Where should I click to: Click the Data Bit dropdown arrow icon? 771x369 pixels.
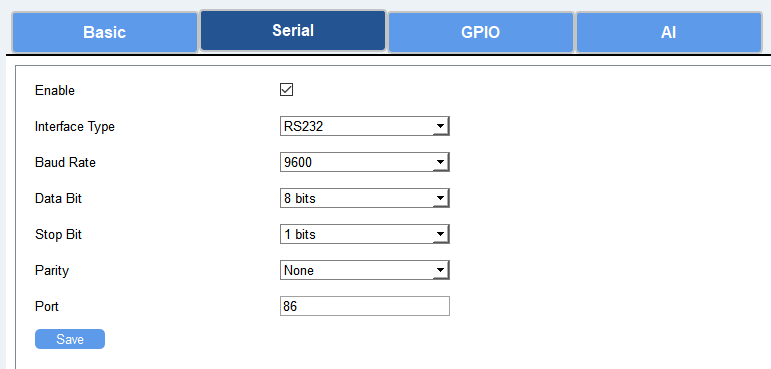pyautogui.click(x=441, y=198)
